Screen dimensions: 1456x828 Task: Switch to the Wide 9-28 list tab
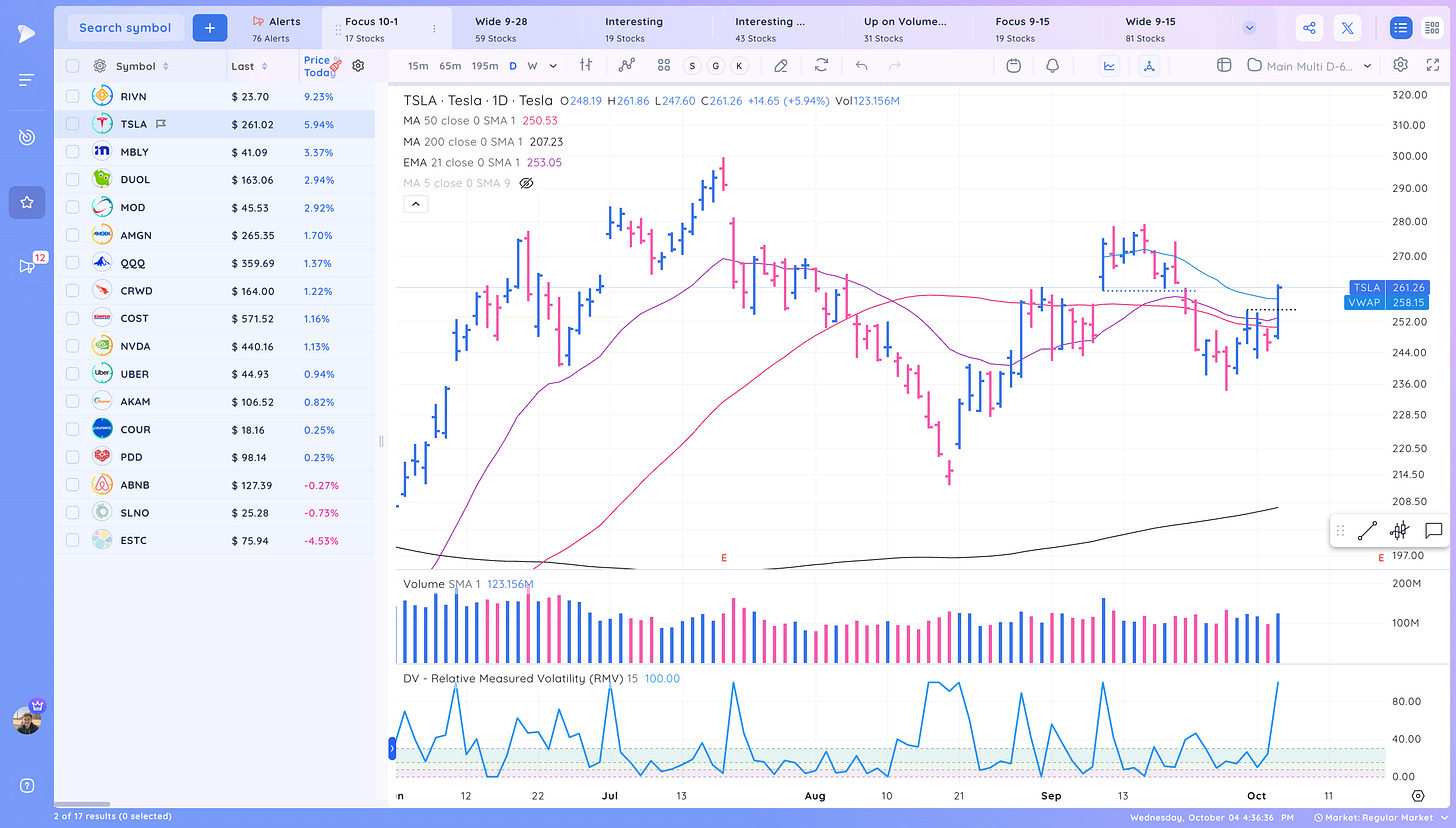tap(515, 29)
